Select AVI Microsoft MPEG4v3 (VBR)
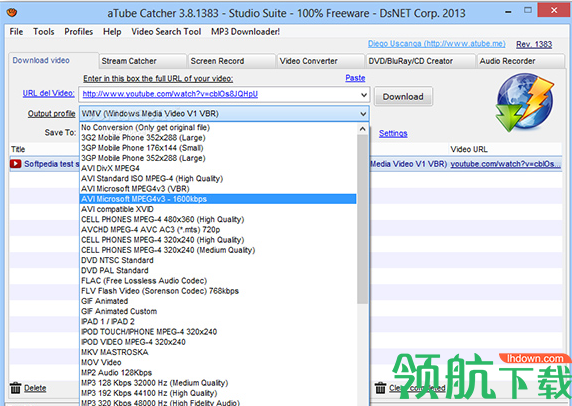 coord(218,189)
